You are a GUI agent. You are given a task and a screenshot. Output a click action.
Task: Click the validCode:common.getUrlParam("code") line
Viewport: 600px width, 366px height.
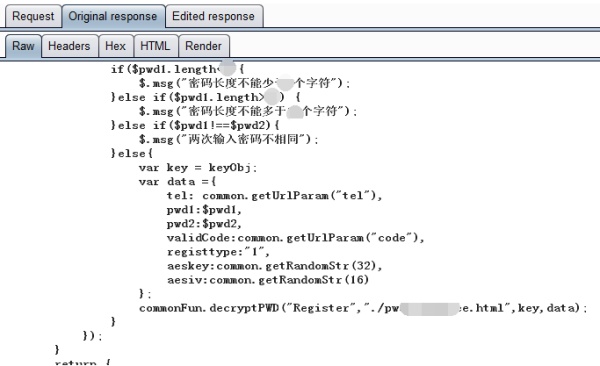coord(295,238)
